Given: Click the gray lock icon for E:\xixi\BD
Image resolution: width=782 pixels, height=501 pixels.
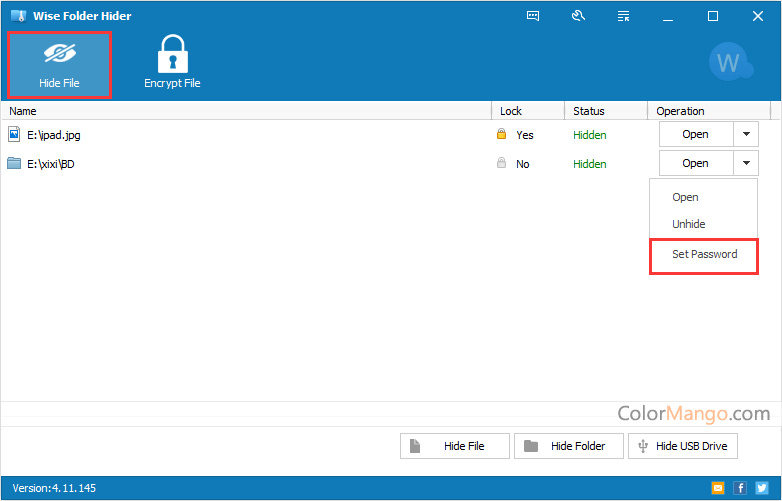Looking at the screenshot, I should [502, 163].
